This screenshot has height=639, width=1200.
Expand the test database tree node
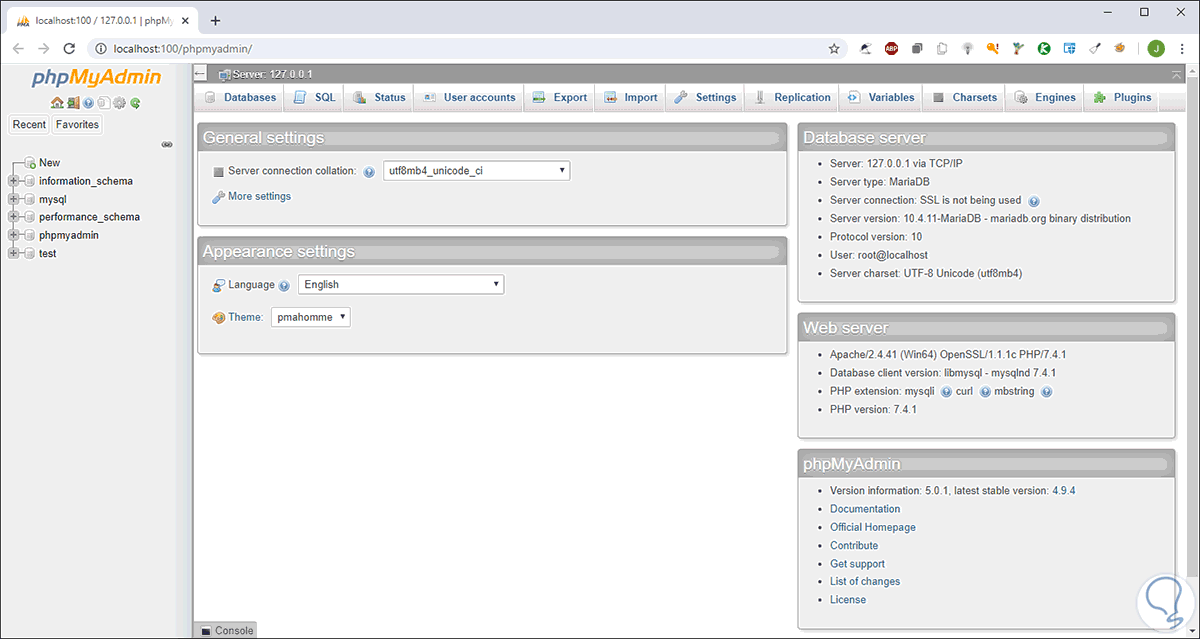(x=13, y=253)
